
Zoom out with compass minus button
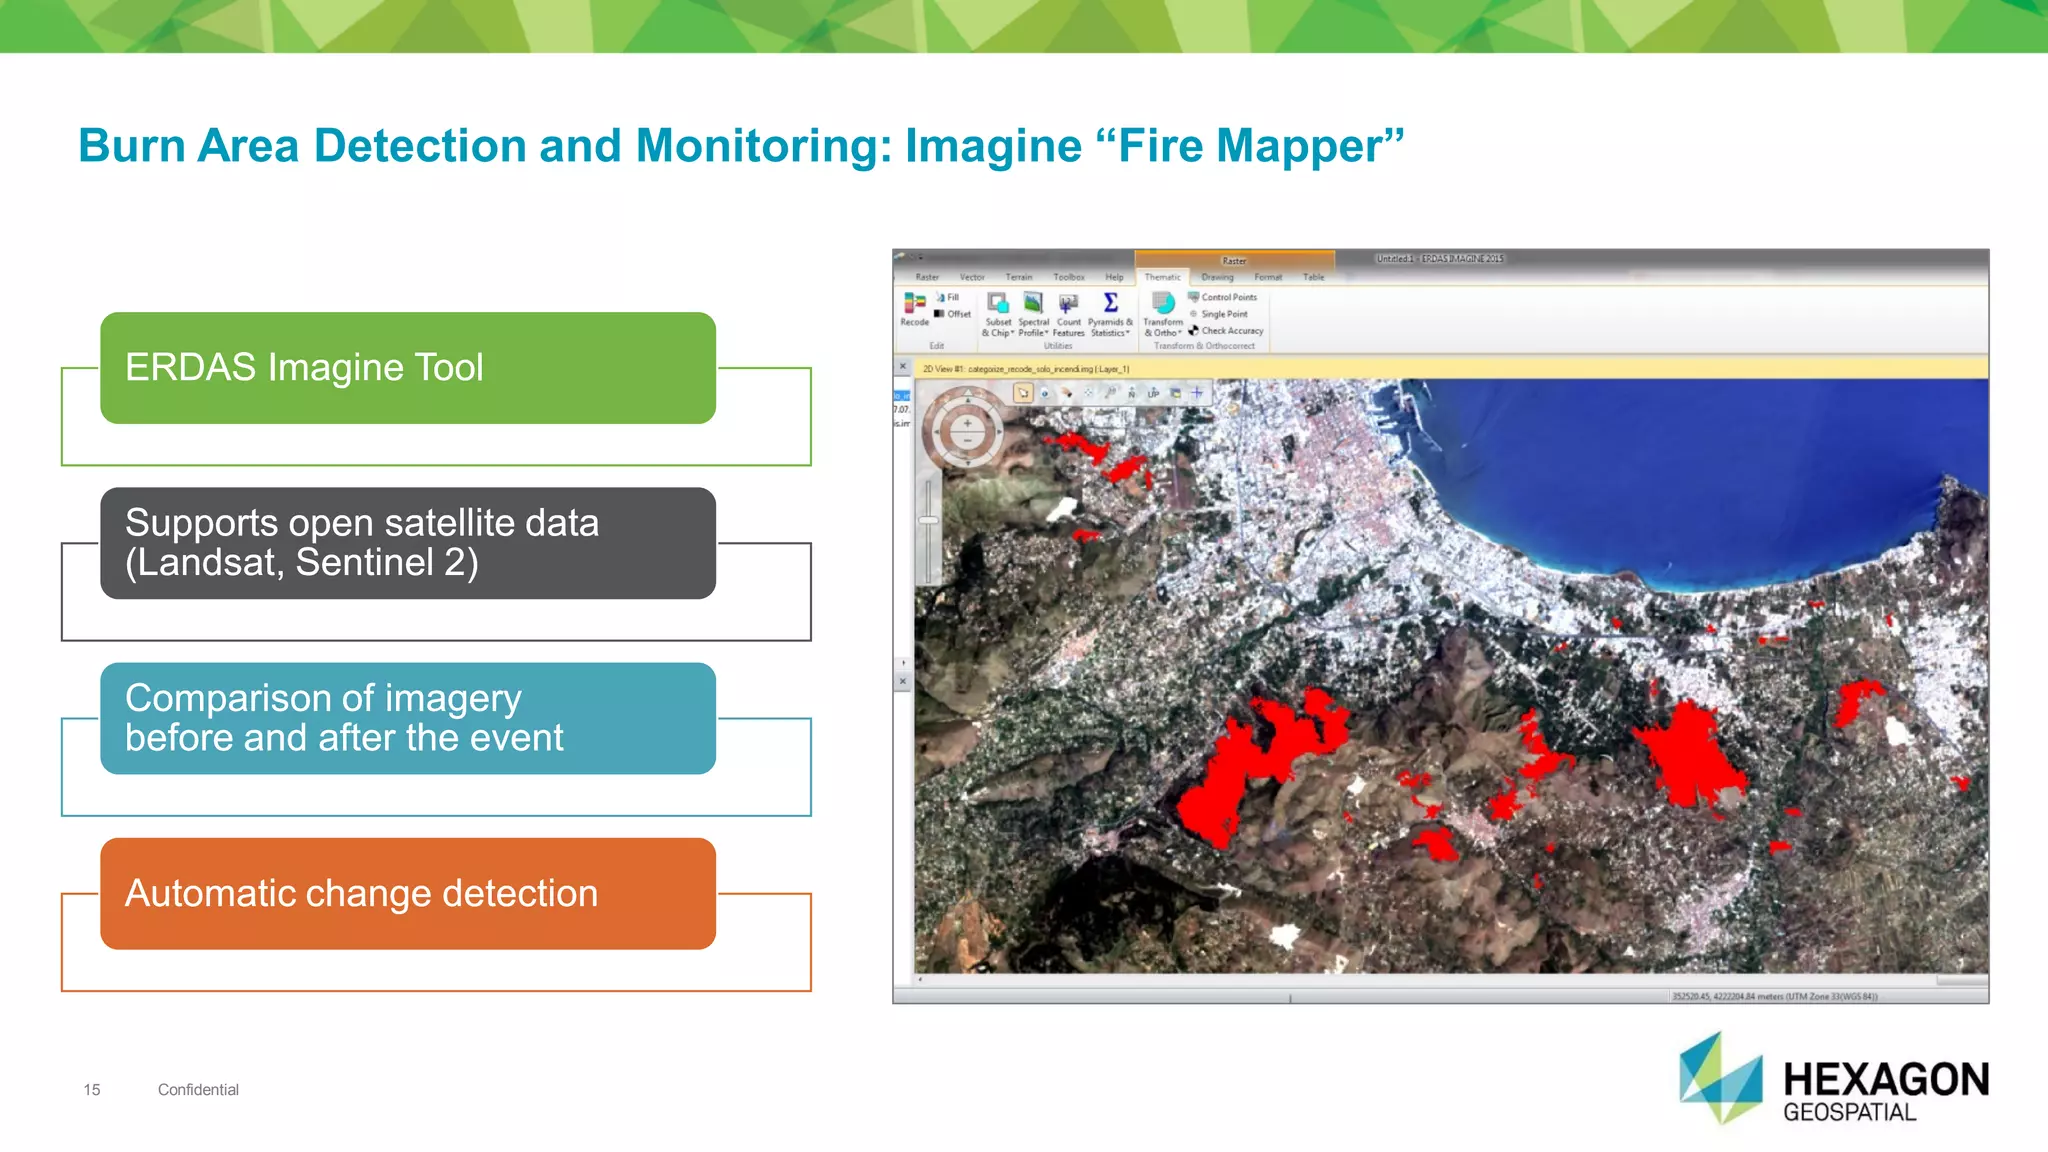click(x=967, y=440)
